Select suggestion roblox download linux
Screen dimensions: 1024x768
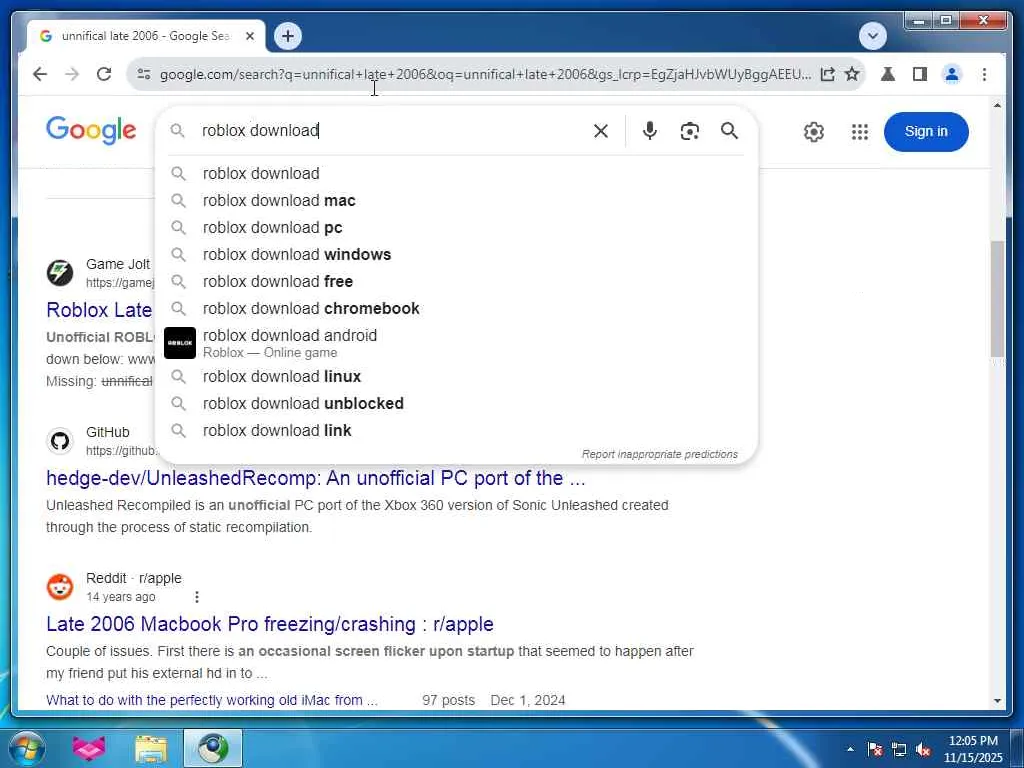pos(456,377)
